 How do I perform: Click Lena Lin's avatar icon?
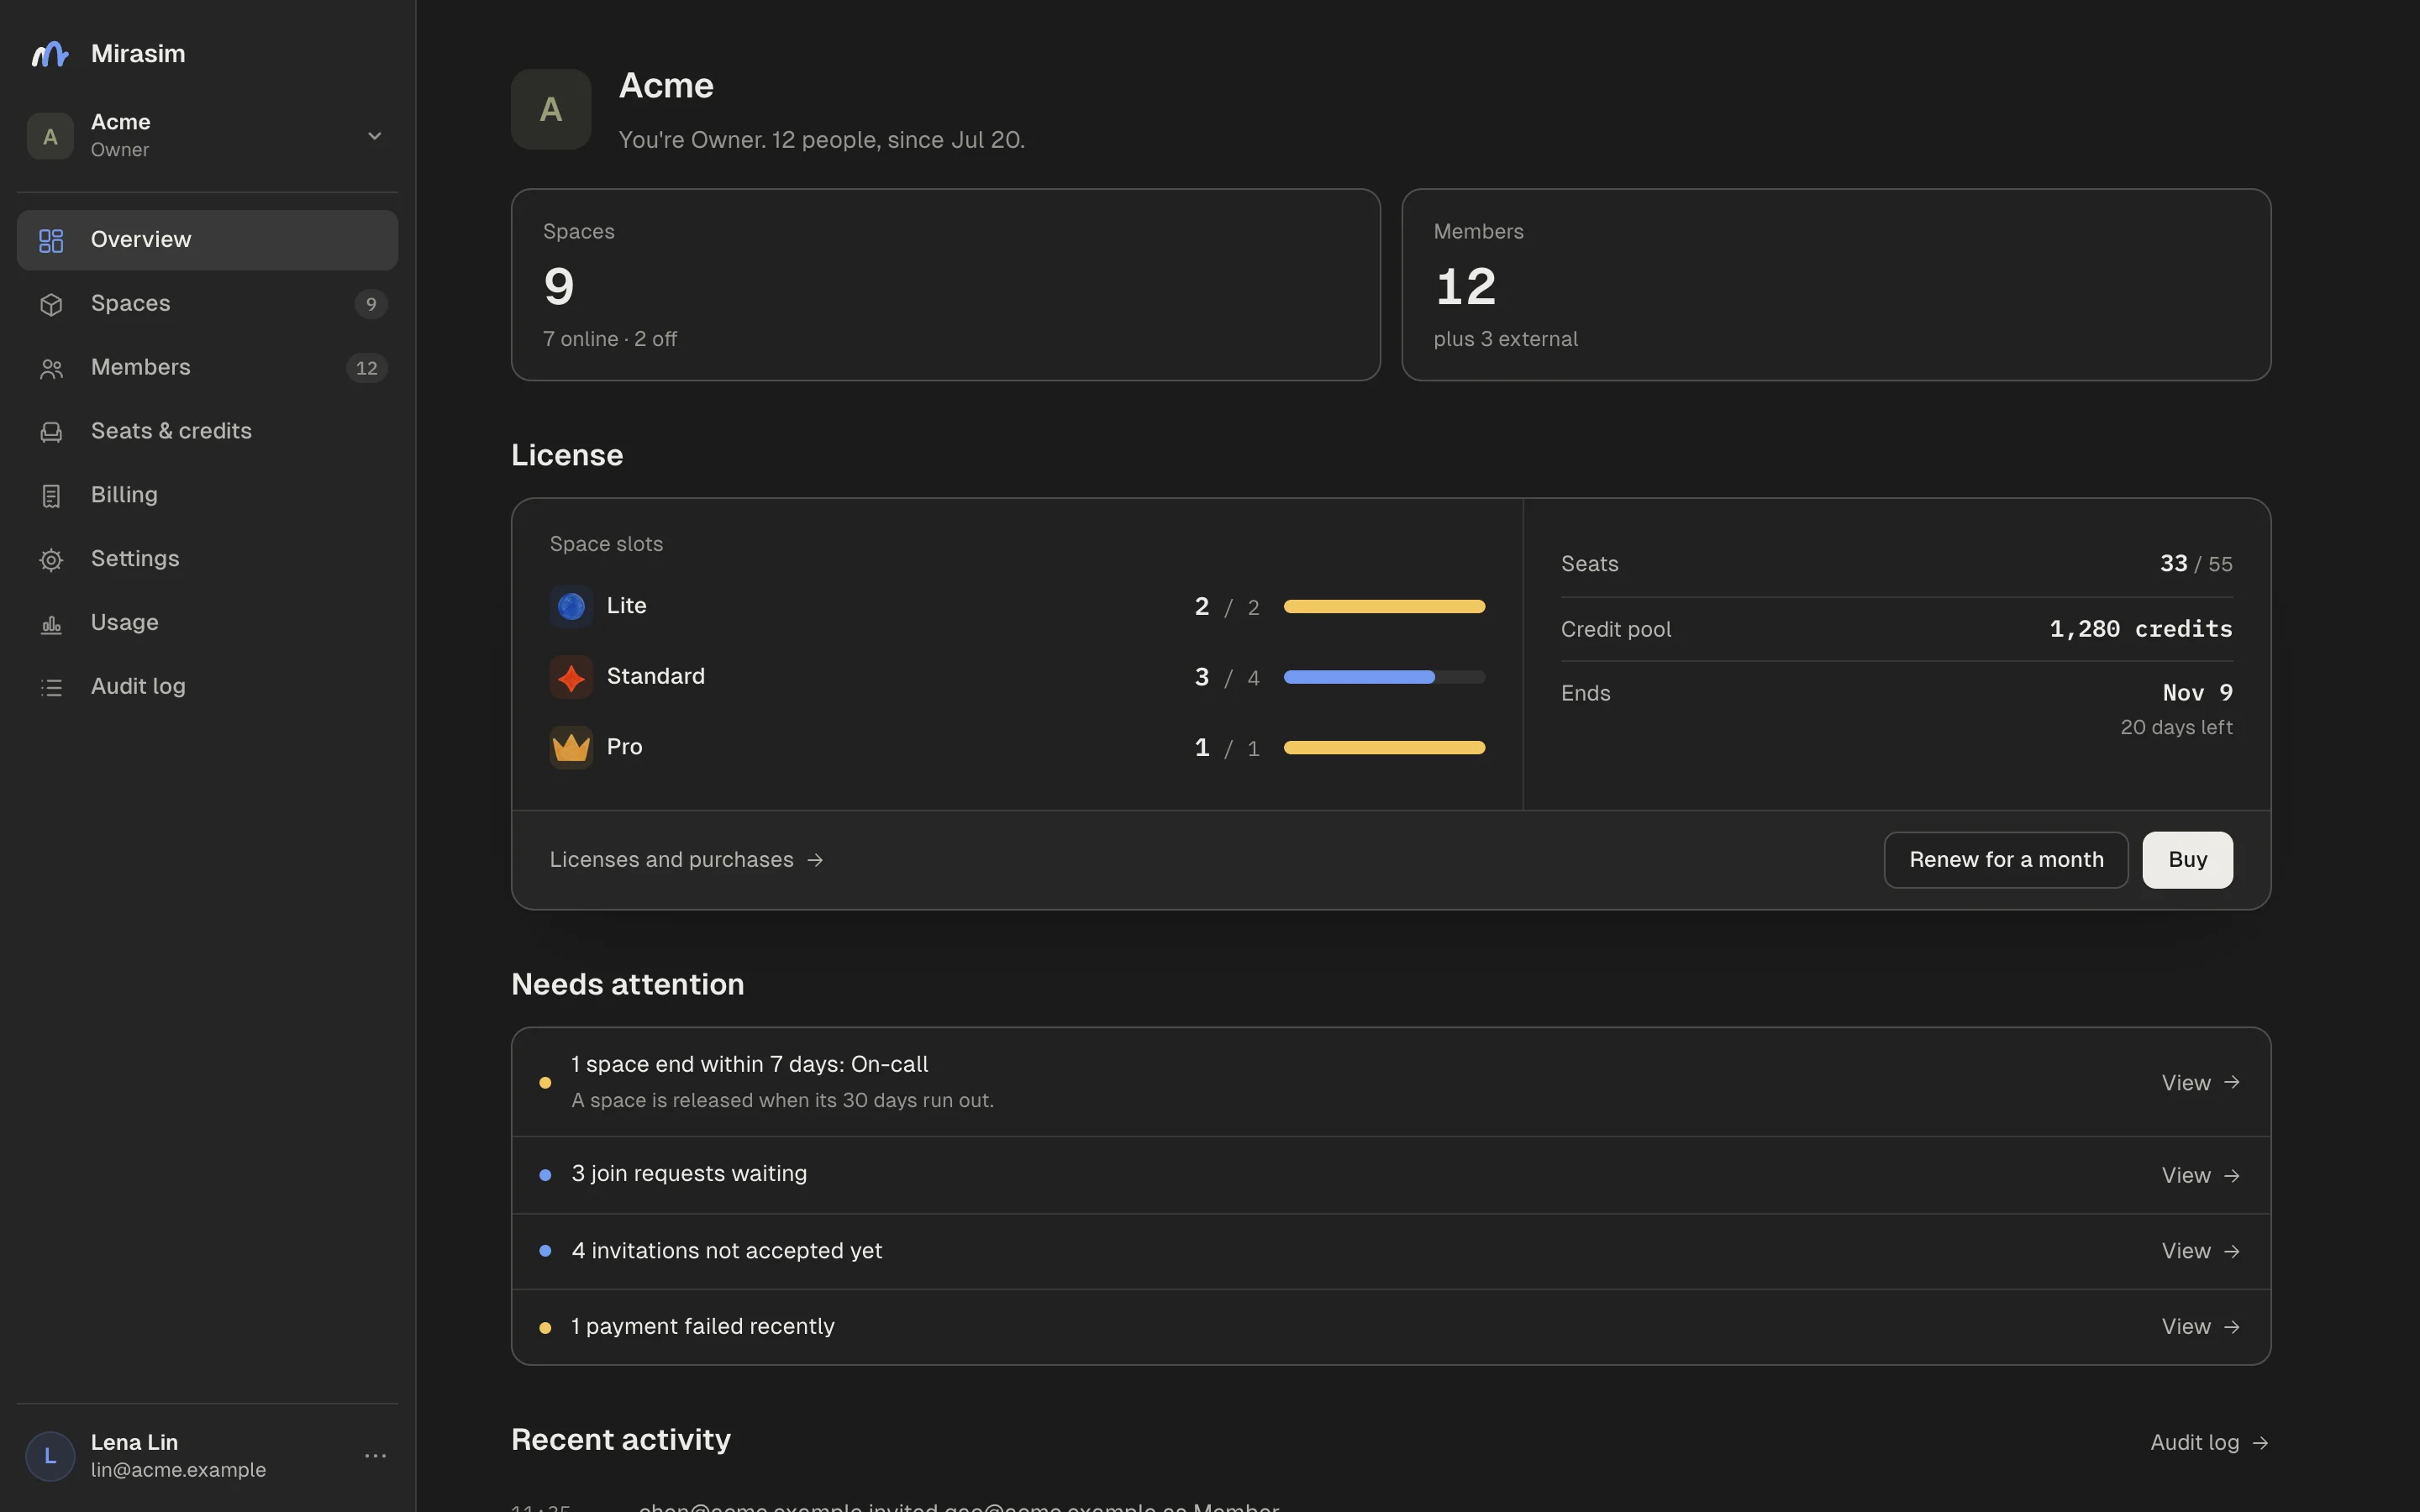click(x=50, y=1456)
